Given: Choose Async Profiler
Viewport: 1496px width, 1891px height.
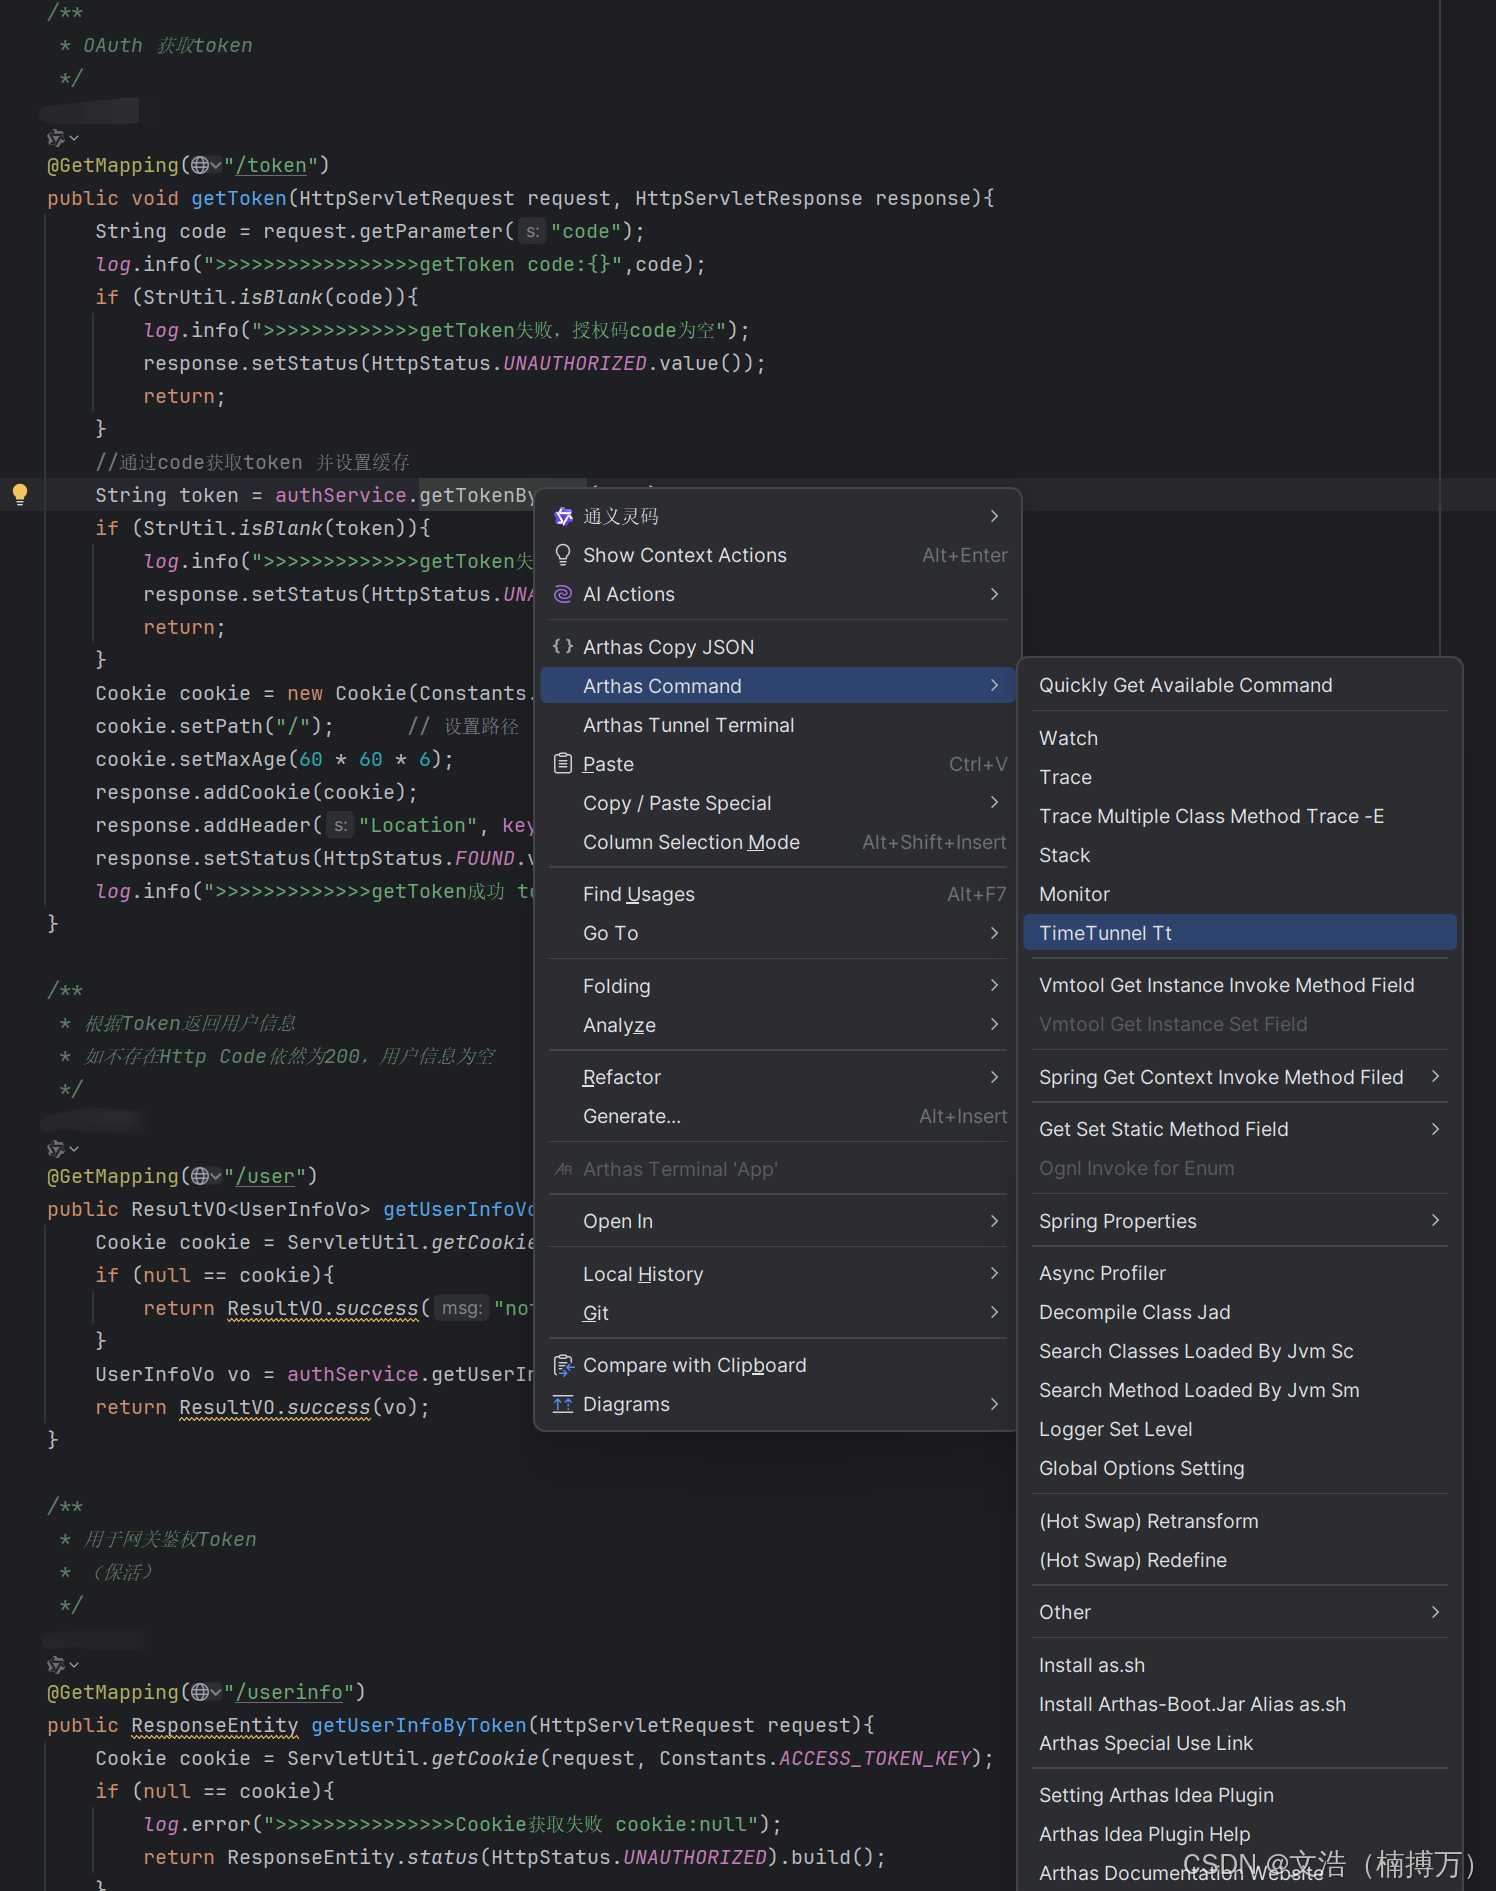Looking at the screenshot, I should 1240,1273.
